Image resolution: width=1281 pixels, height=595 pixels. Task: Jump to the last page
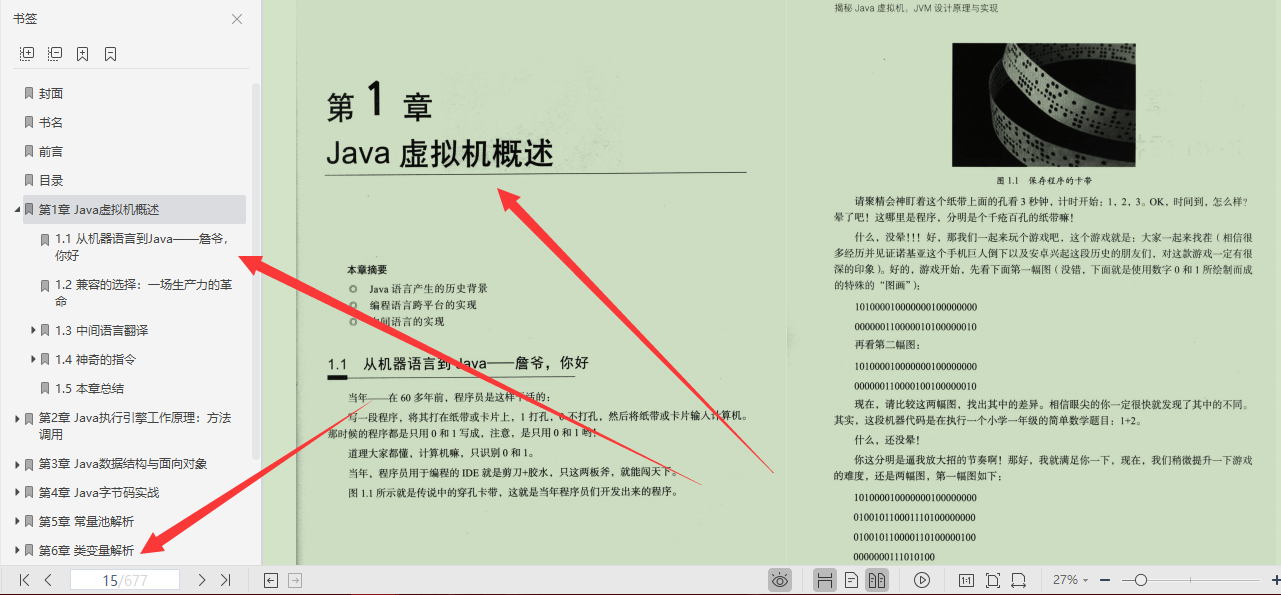[225, 580]
